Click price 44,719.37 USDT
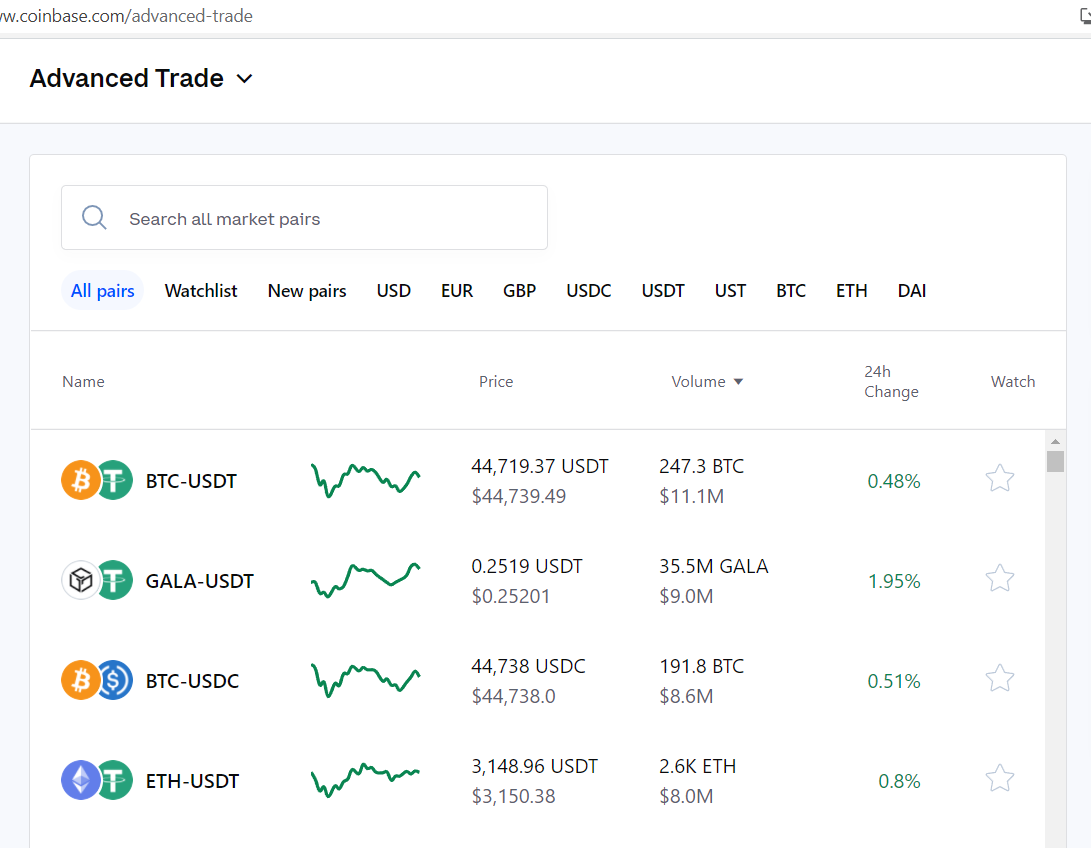The width and height of the screenshot is (1091, 848). point(540,466)
